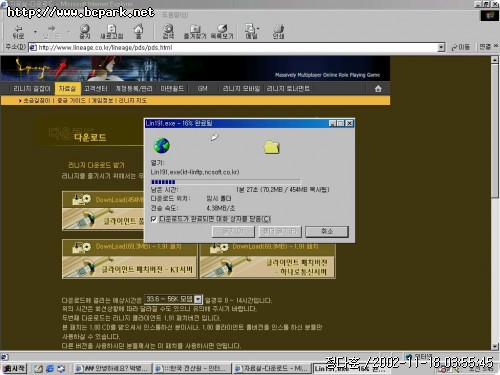Click the page scrollbar down arrow
This screenshot has width=500, height=375.
[x=495, y=347]
